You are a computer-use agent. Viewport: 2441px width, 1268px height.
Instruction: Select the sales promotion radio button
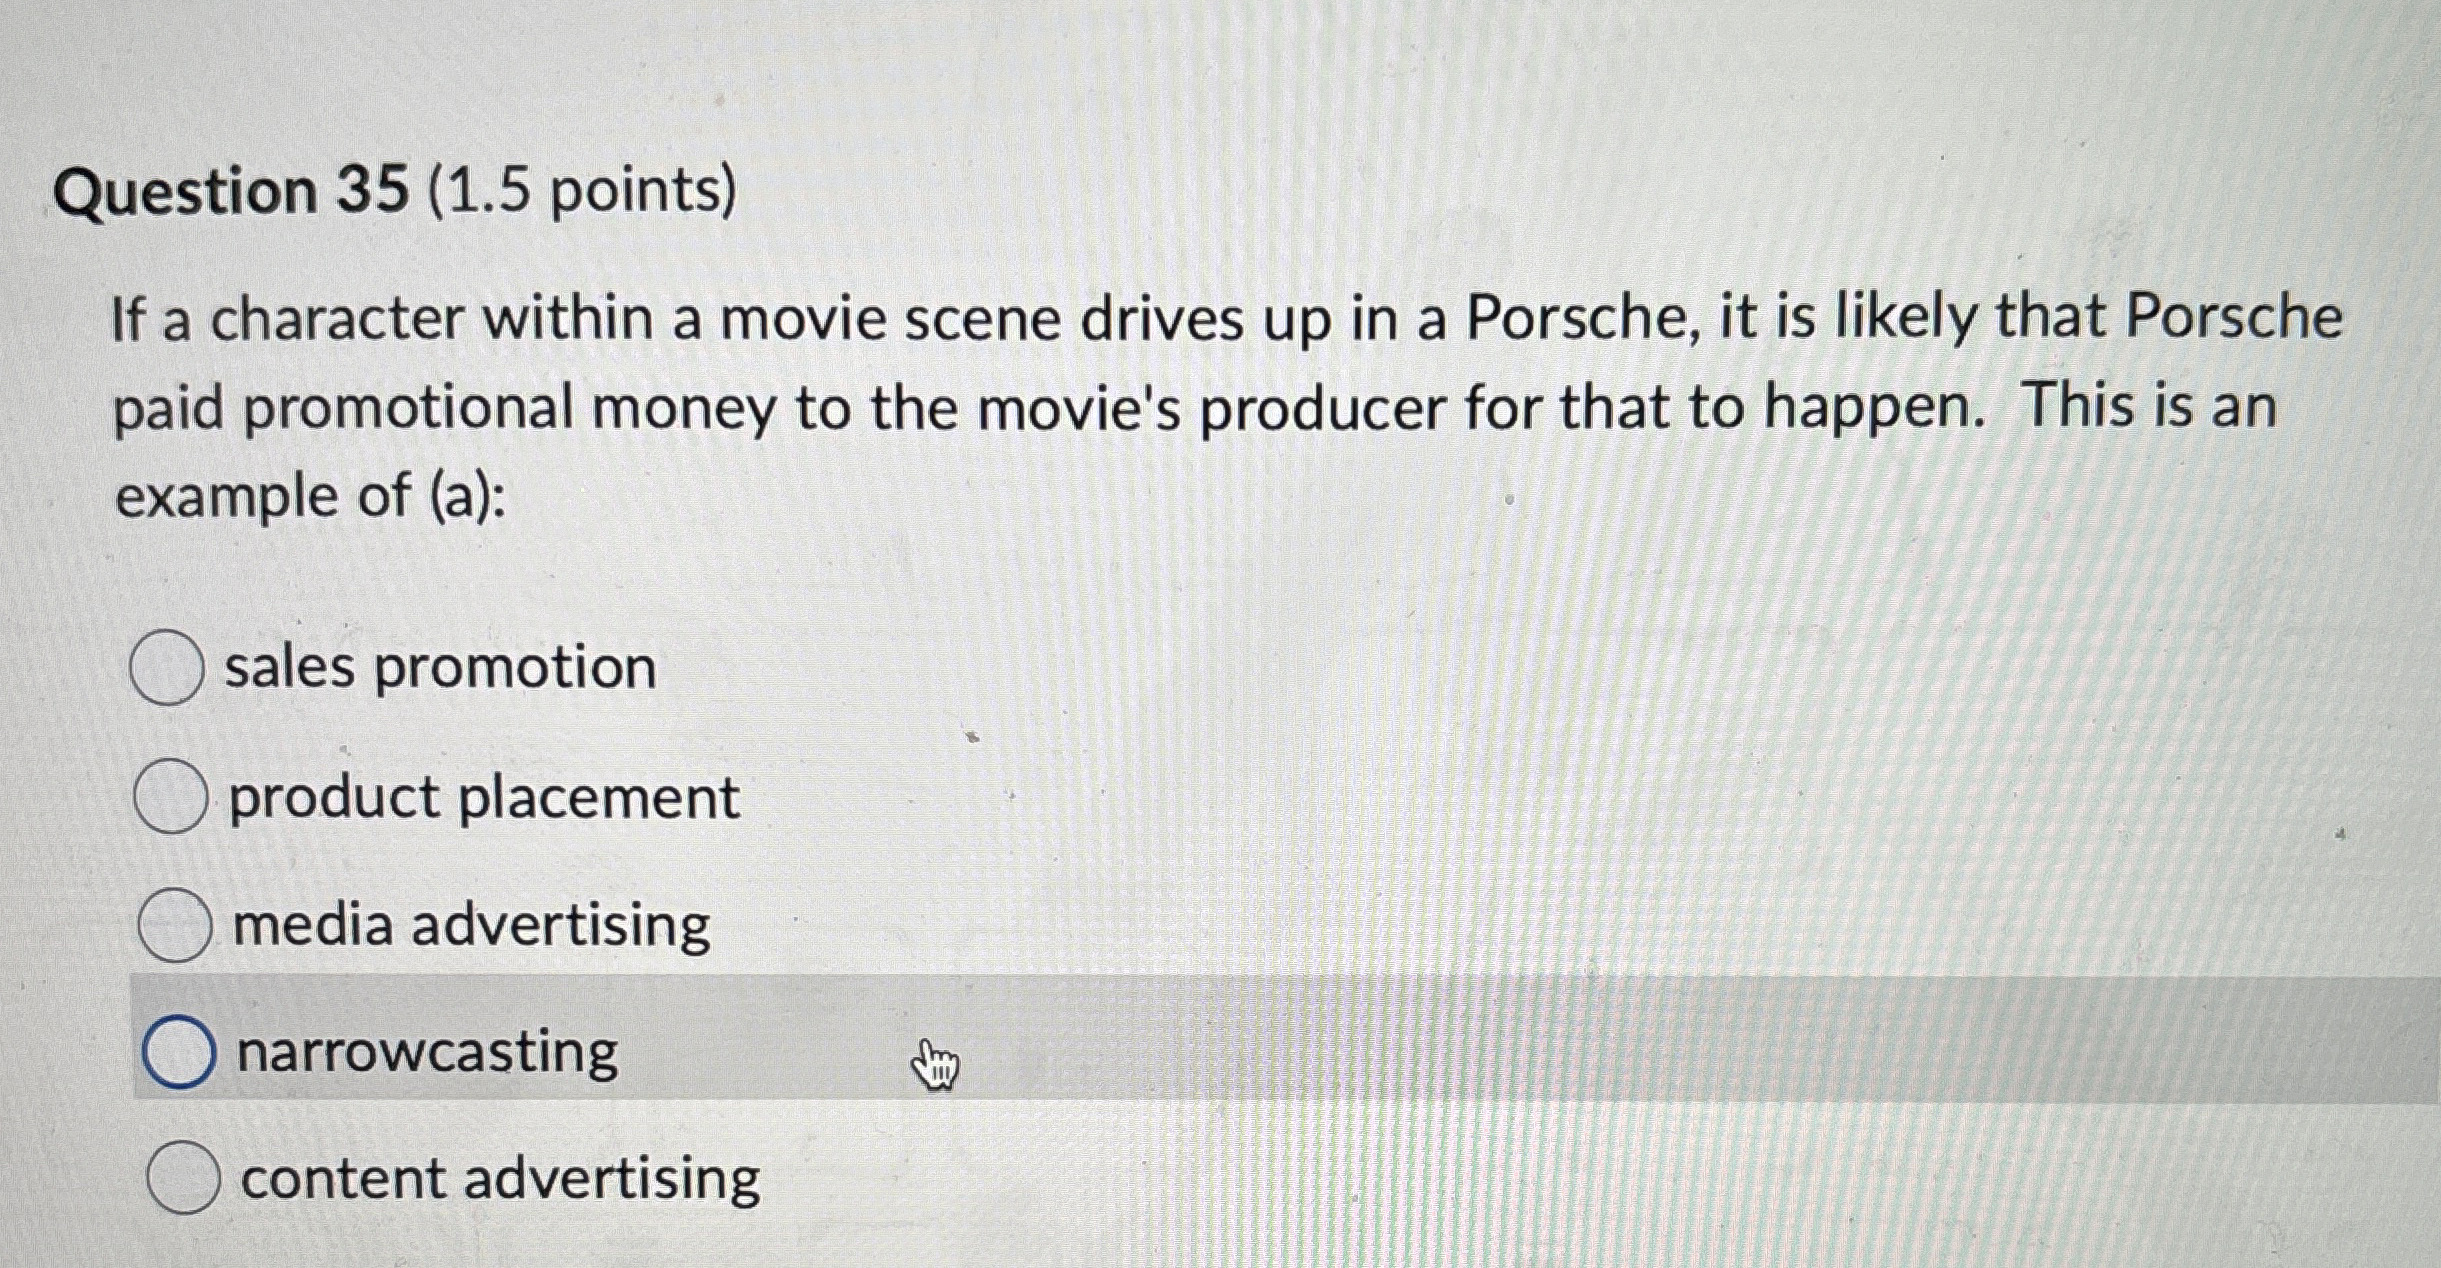click(x=170, y=665)
